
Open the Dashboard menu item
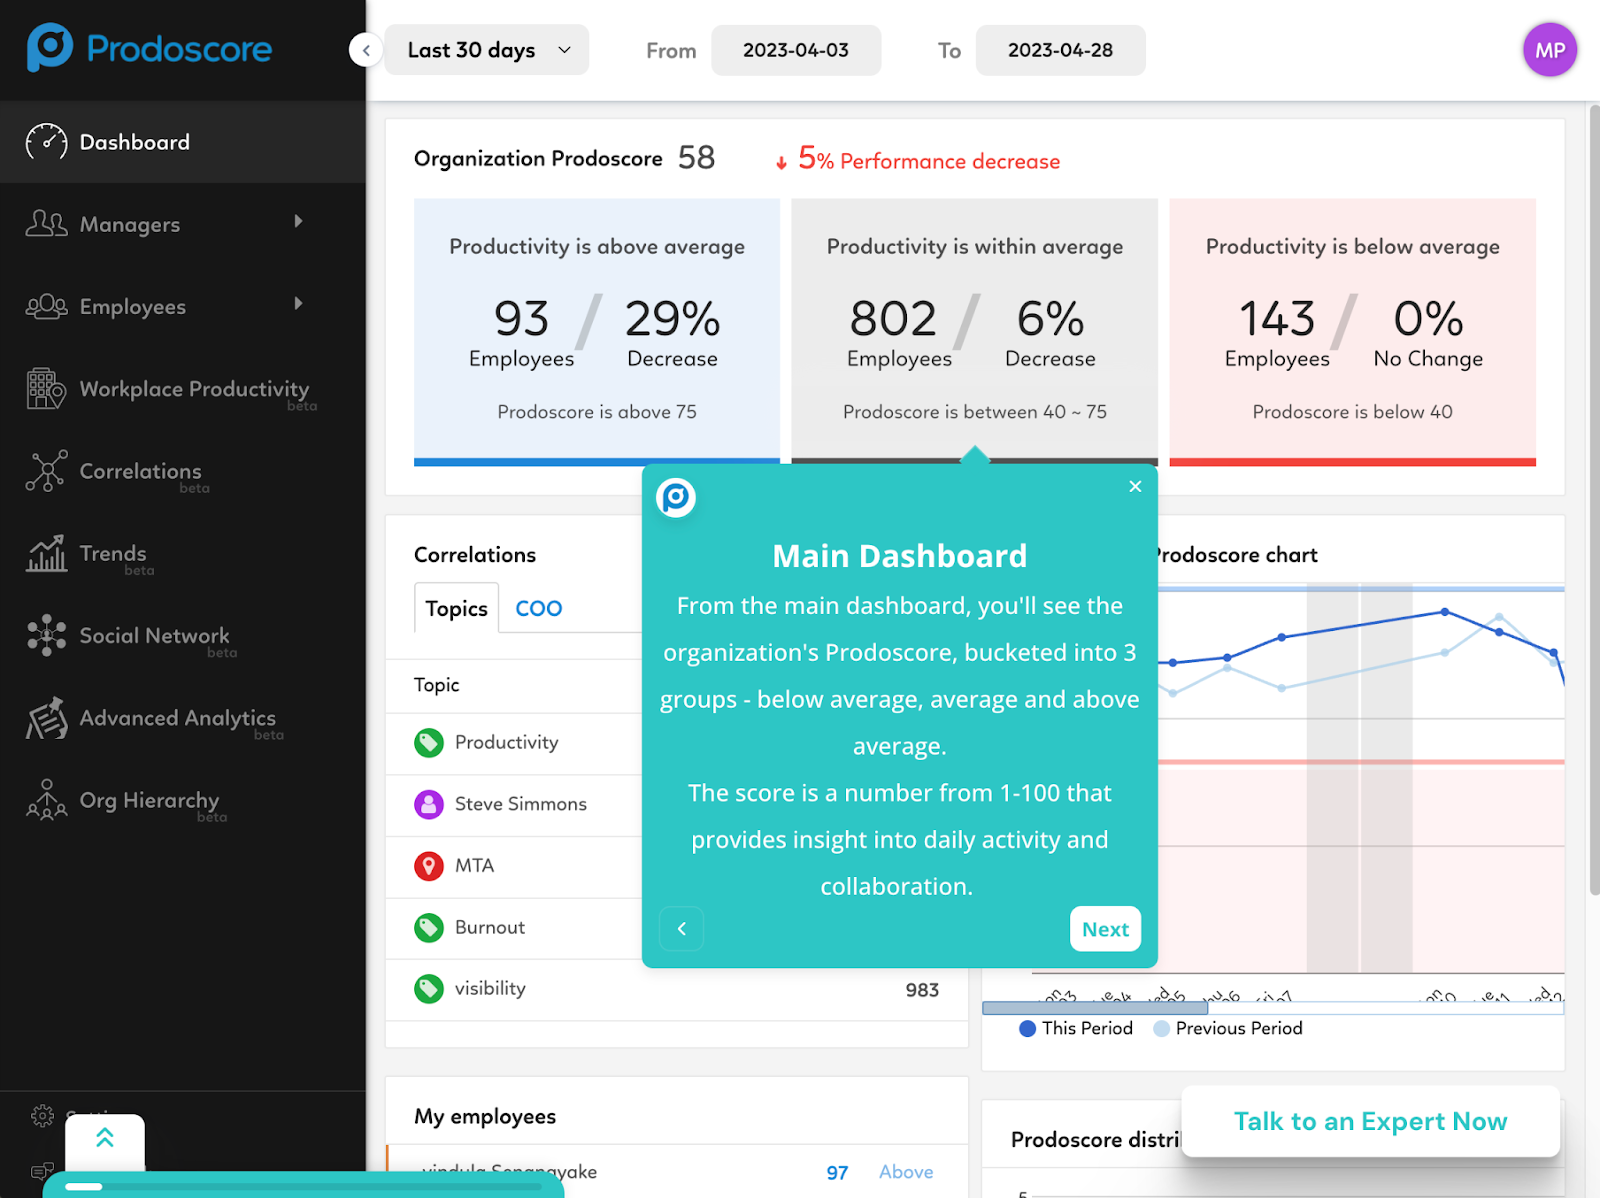[183, 142]
